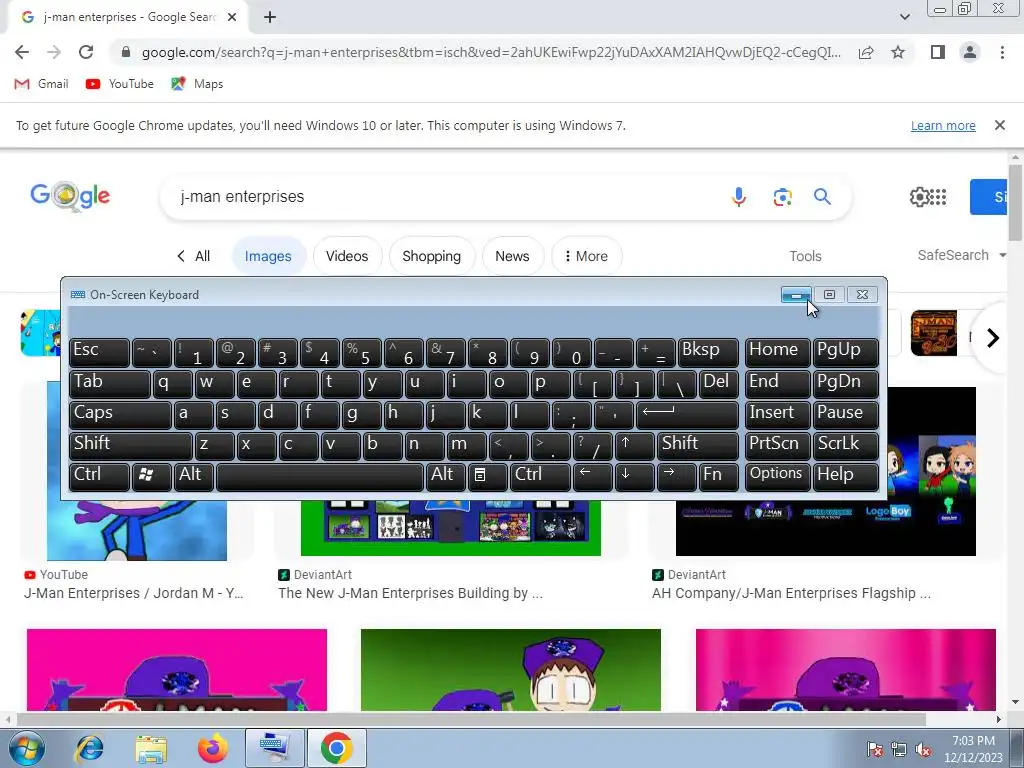Toggle the left Shift key

point(131,445)
